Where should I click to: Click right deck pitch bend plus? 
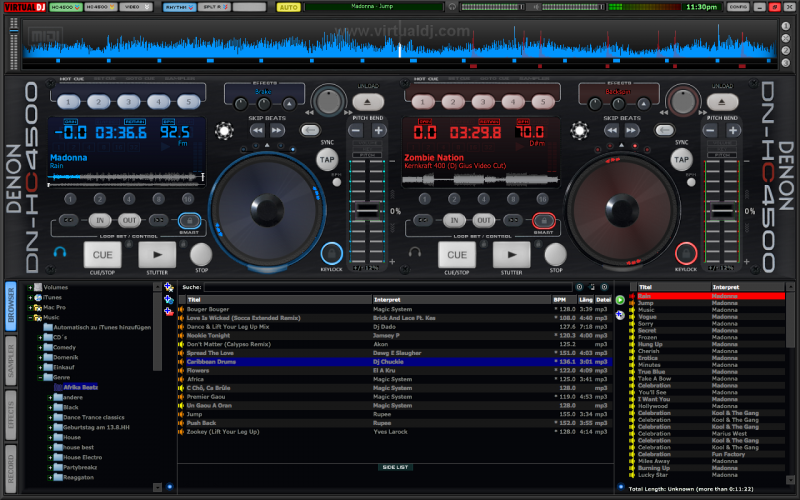[733, 131]
